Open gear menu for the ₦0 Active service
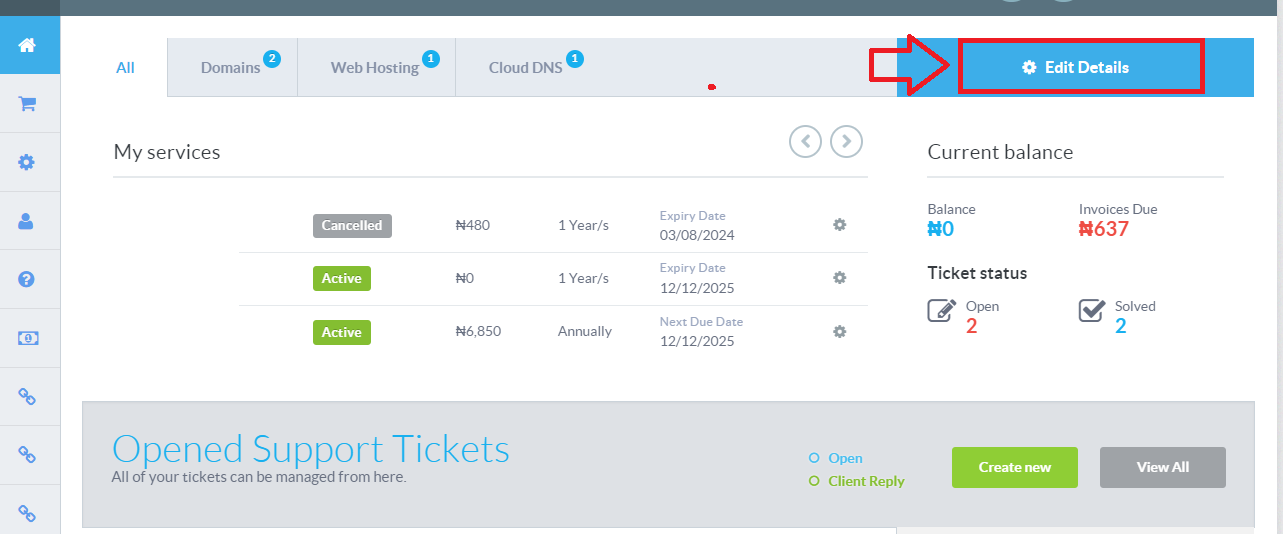 pos(840,278)
